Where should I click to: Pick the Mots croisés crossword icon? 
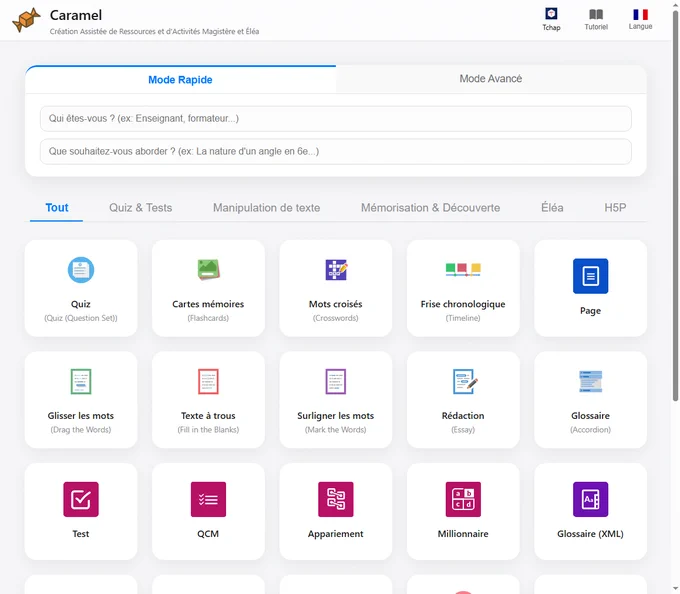pyautogui.click(x=336, y=270)
